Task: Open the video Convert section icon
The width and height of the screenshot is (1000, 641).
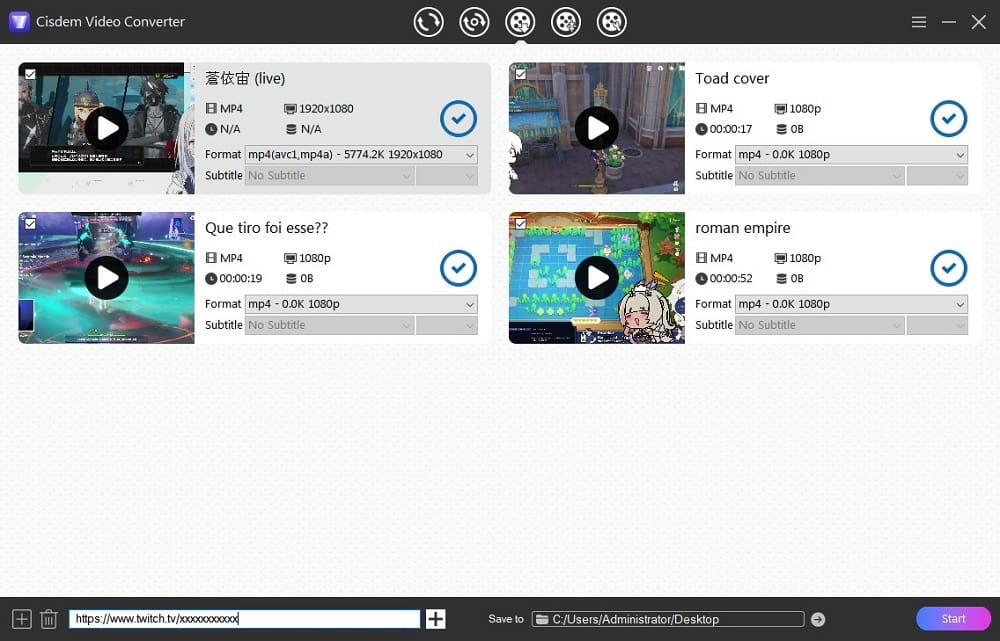Action: pos(428,21)
